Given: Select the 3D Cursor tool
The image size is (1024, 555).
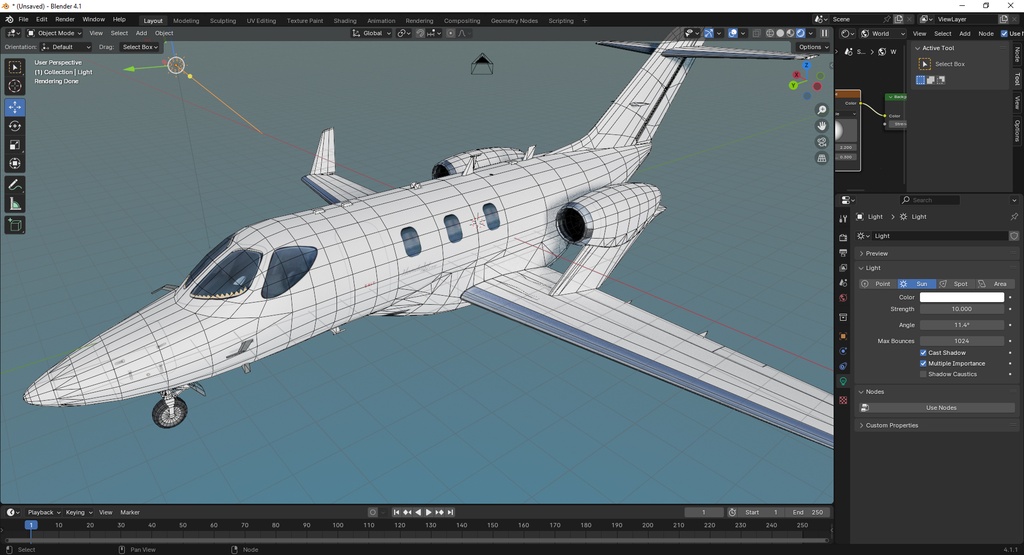Looking at the screenshot, I should tap(15, 86).
